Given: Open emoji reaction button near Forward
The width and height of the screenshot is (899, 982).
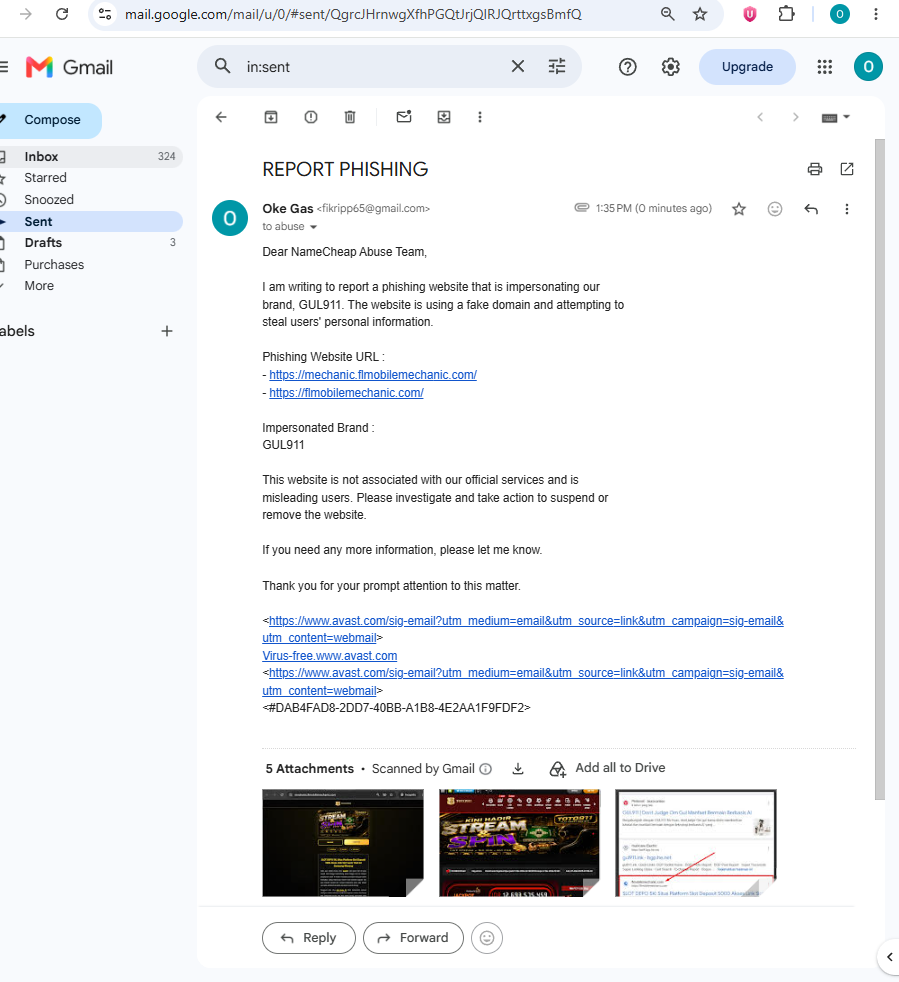Looking at the screenshot, I should coord(487,938).
